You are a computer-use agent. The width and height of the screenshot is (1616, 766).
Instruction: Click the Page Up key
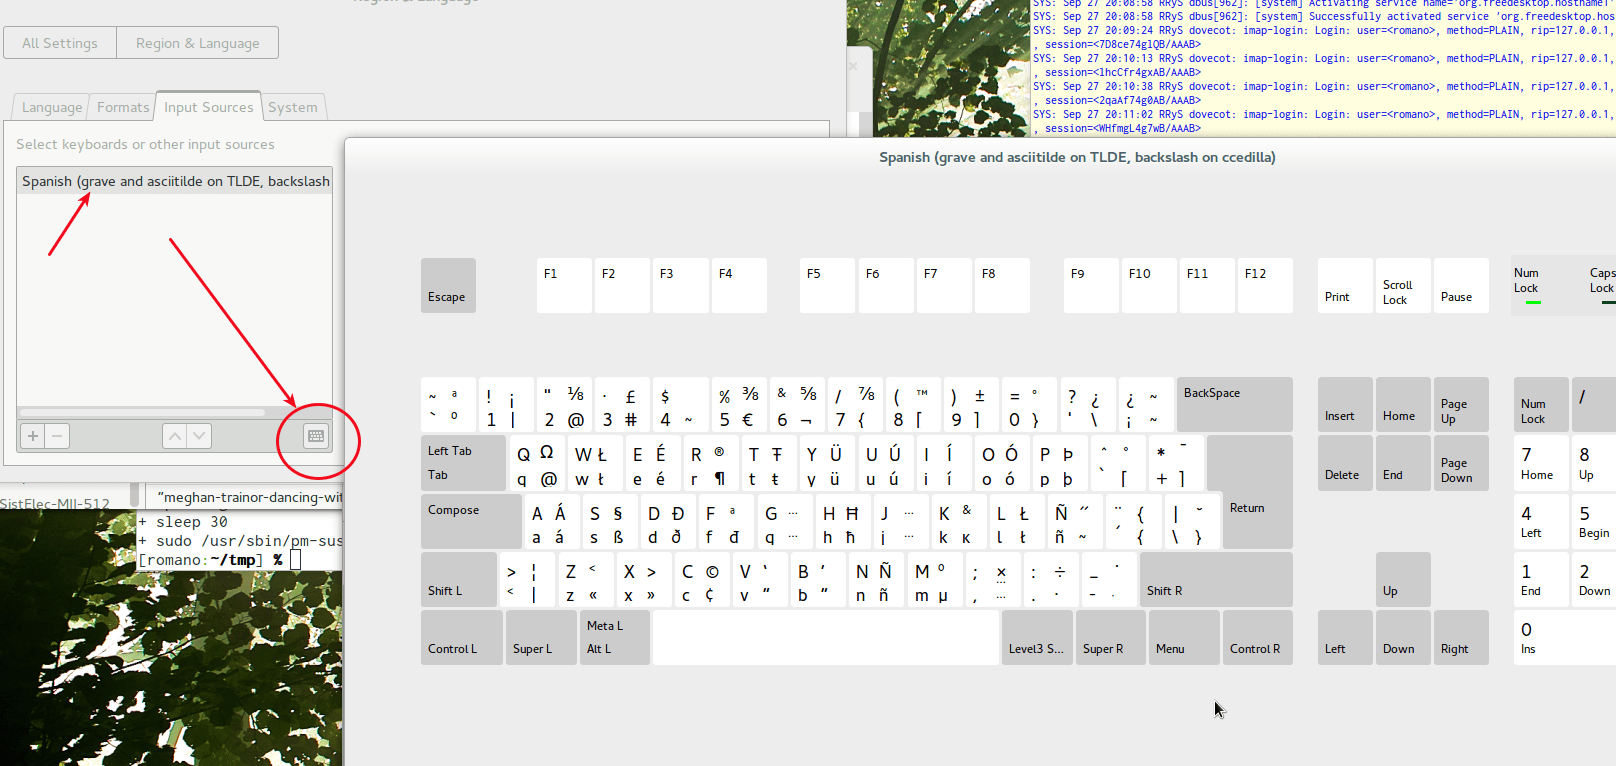click(1461, 404)
